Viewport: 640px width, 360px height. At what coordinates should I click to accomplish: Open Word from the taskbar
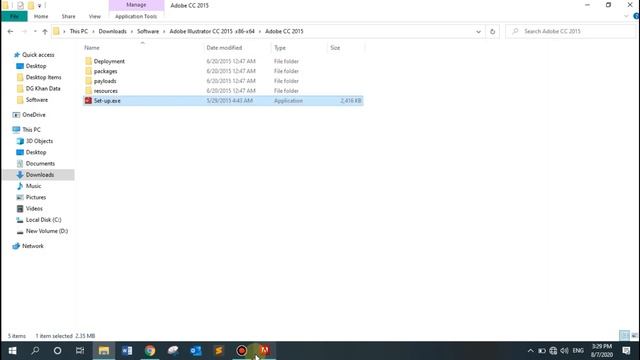127,351
